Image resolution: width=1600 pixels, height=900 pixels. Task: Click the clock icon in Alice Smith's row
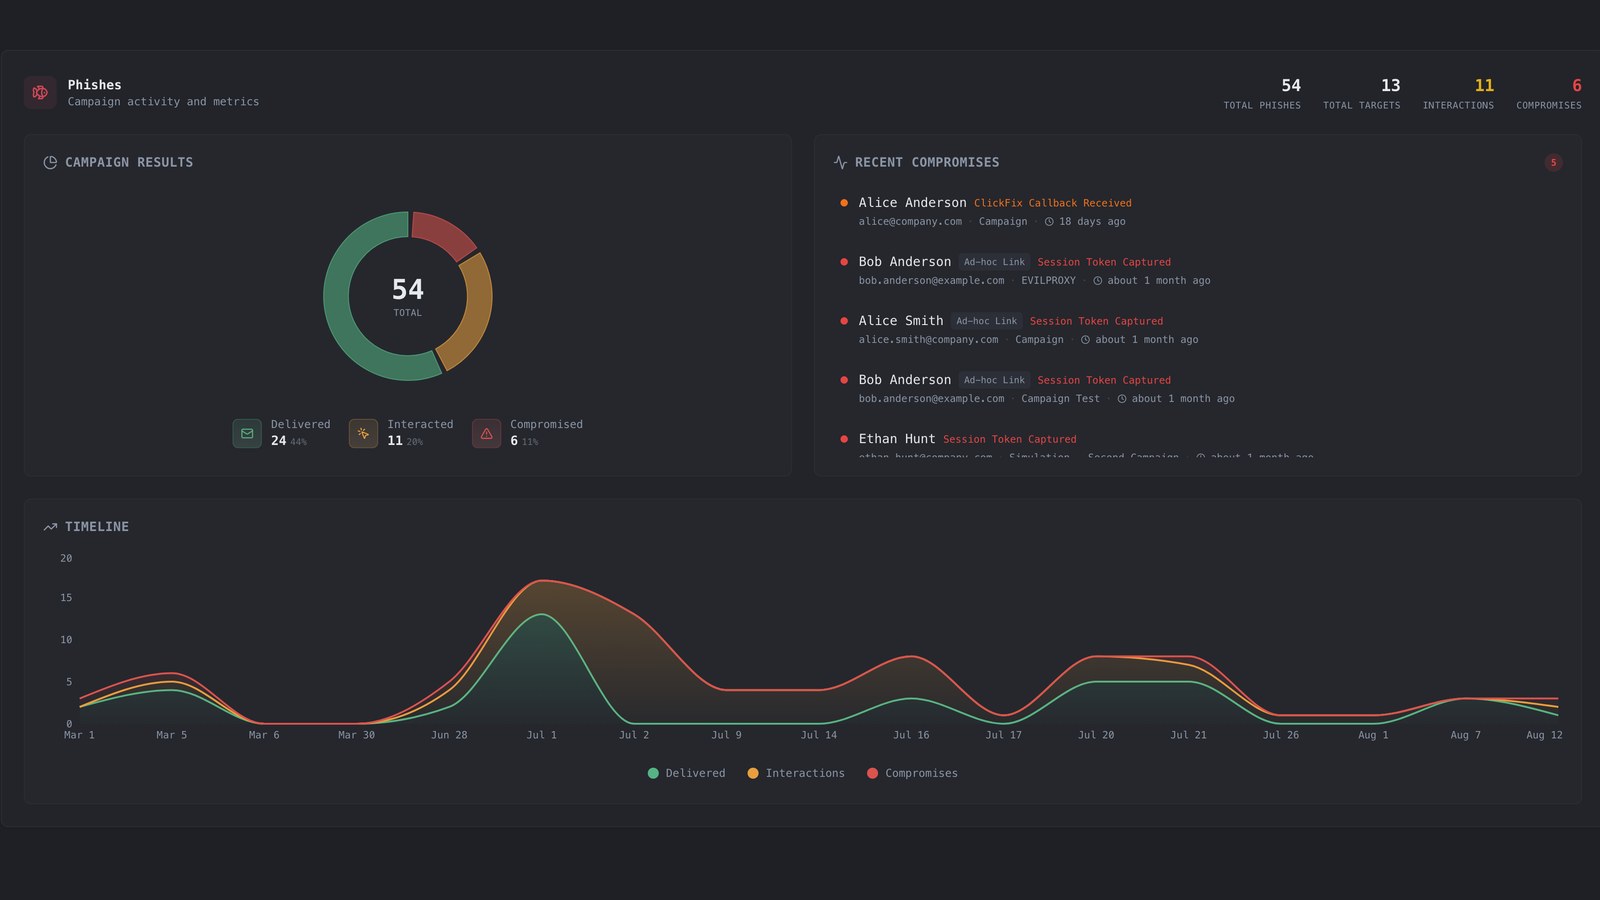tap(1085, 340)
